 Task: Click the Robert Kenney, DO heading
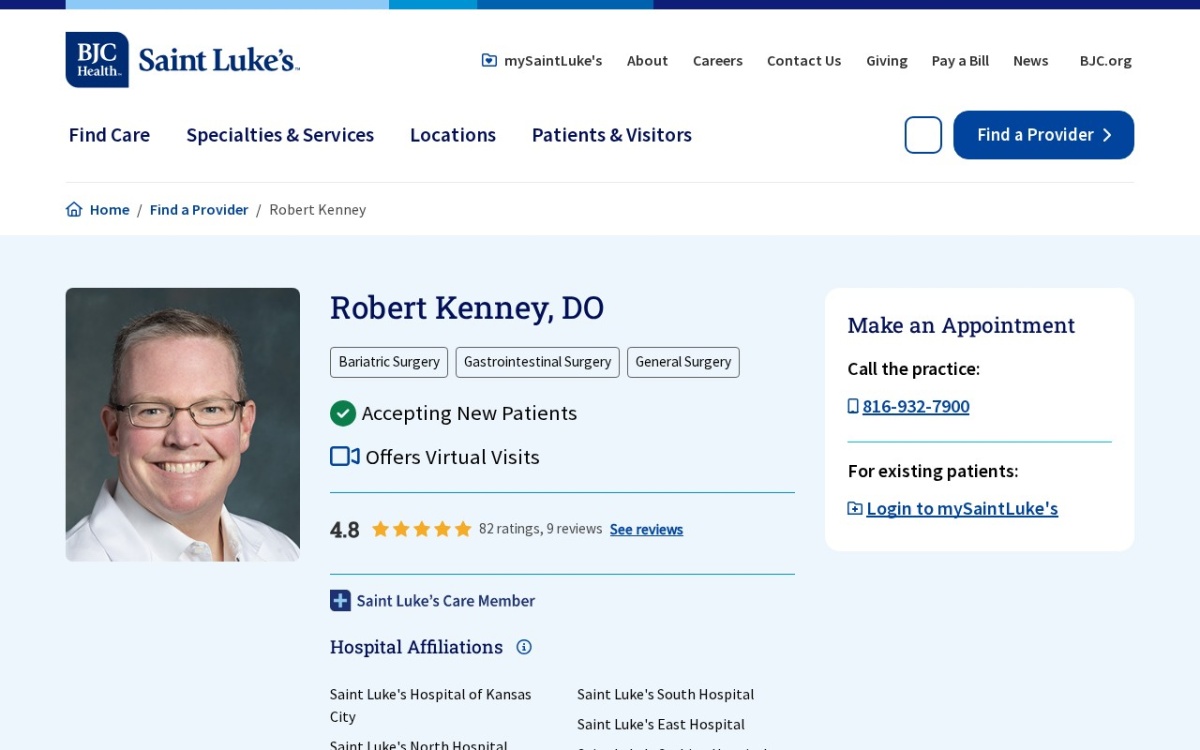(467, 308)
